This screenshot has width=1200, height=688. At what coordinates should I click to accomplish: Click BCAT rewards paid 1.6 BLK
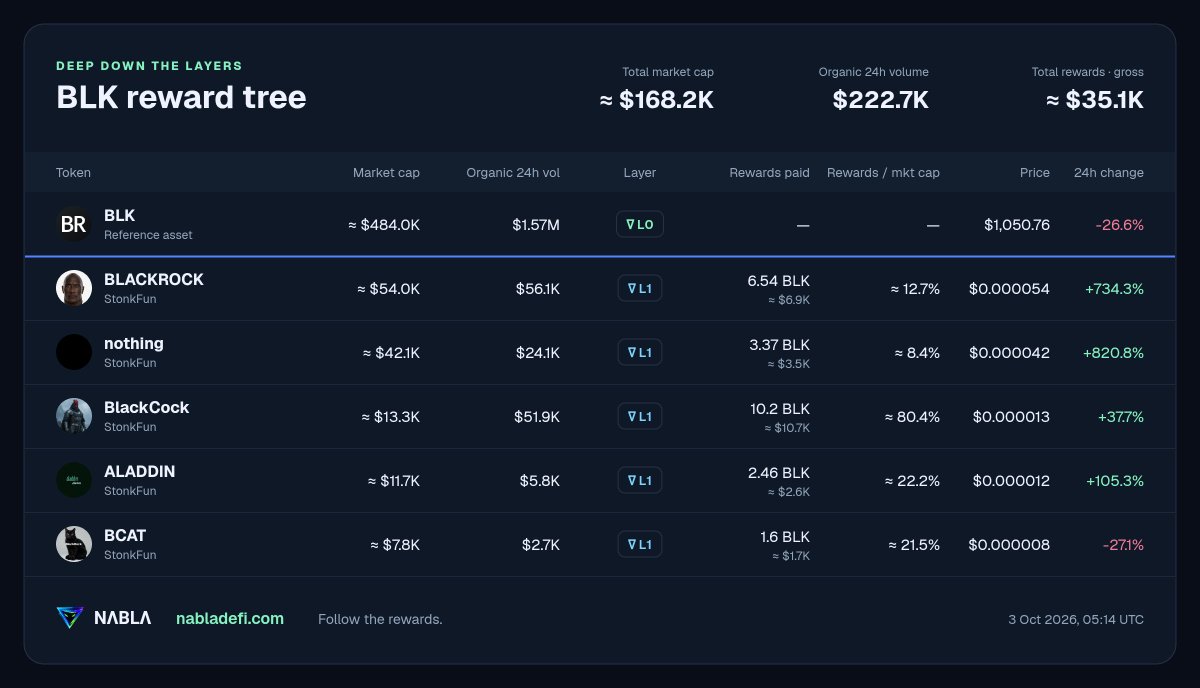[785, 537]
